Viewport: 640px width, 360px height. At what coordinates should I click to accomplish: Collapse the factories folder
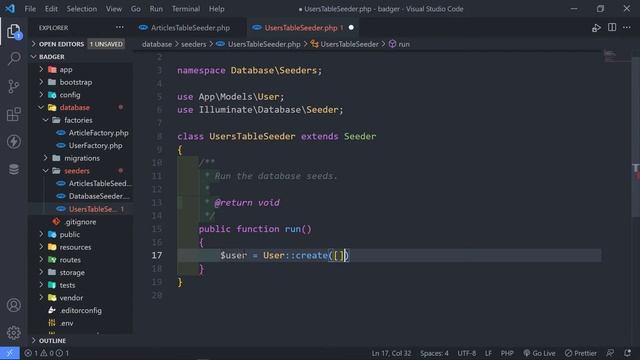coord(78,120)
